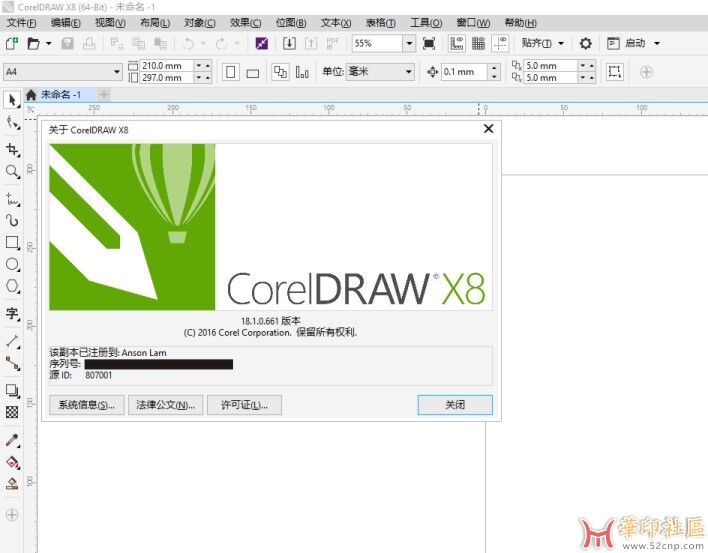Open the Welcome screen home icon

(31, 95)
